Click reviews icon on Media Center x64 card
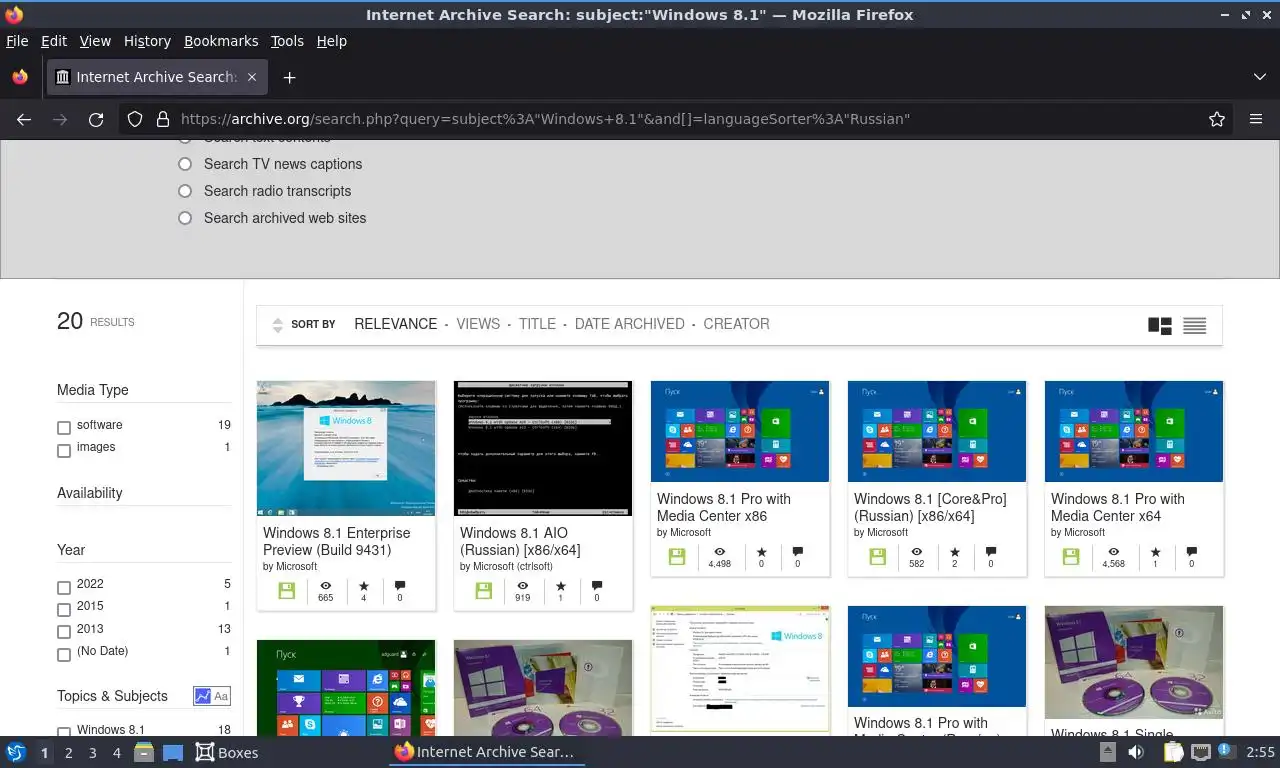 (x=1191, y=552)
